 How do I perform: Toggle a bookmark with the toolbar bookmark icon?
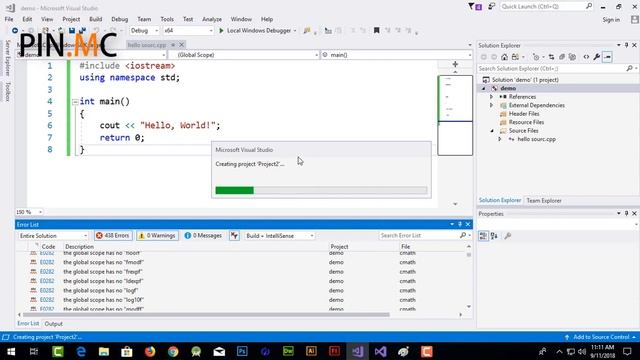[x=377, y=31]
